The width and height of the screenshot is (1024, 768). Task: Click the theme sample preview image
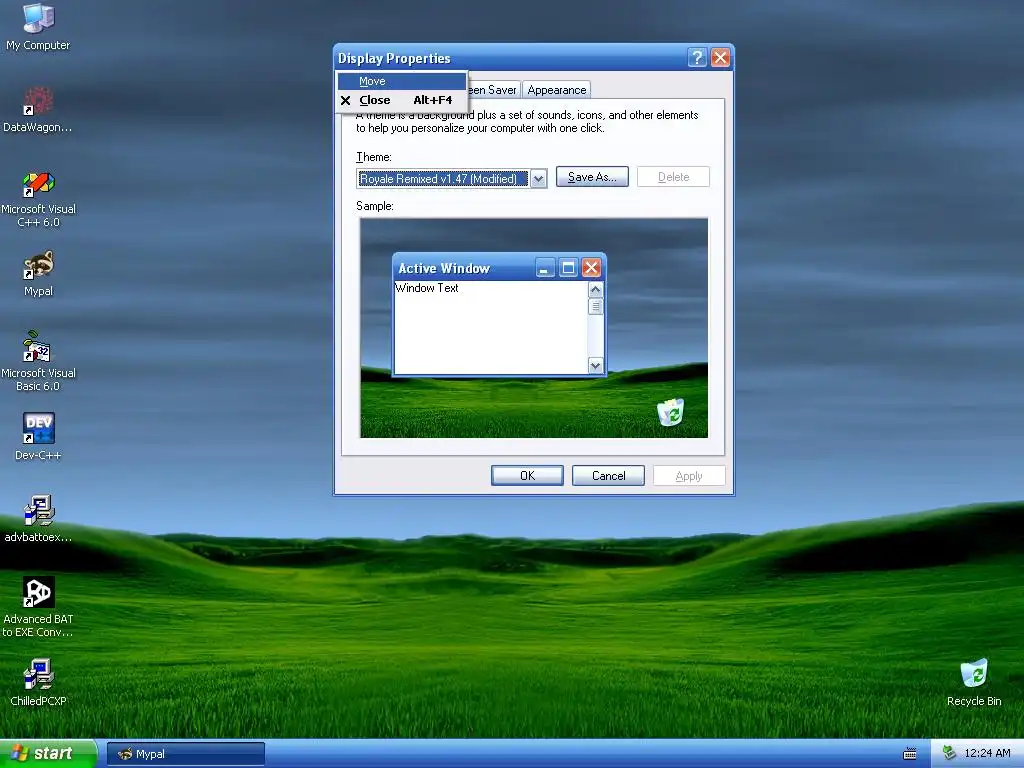click(x=534, y=328)
